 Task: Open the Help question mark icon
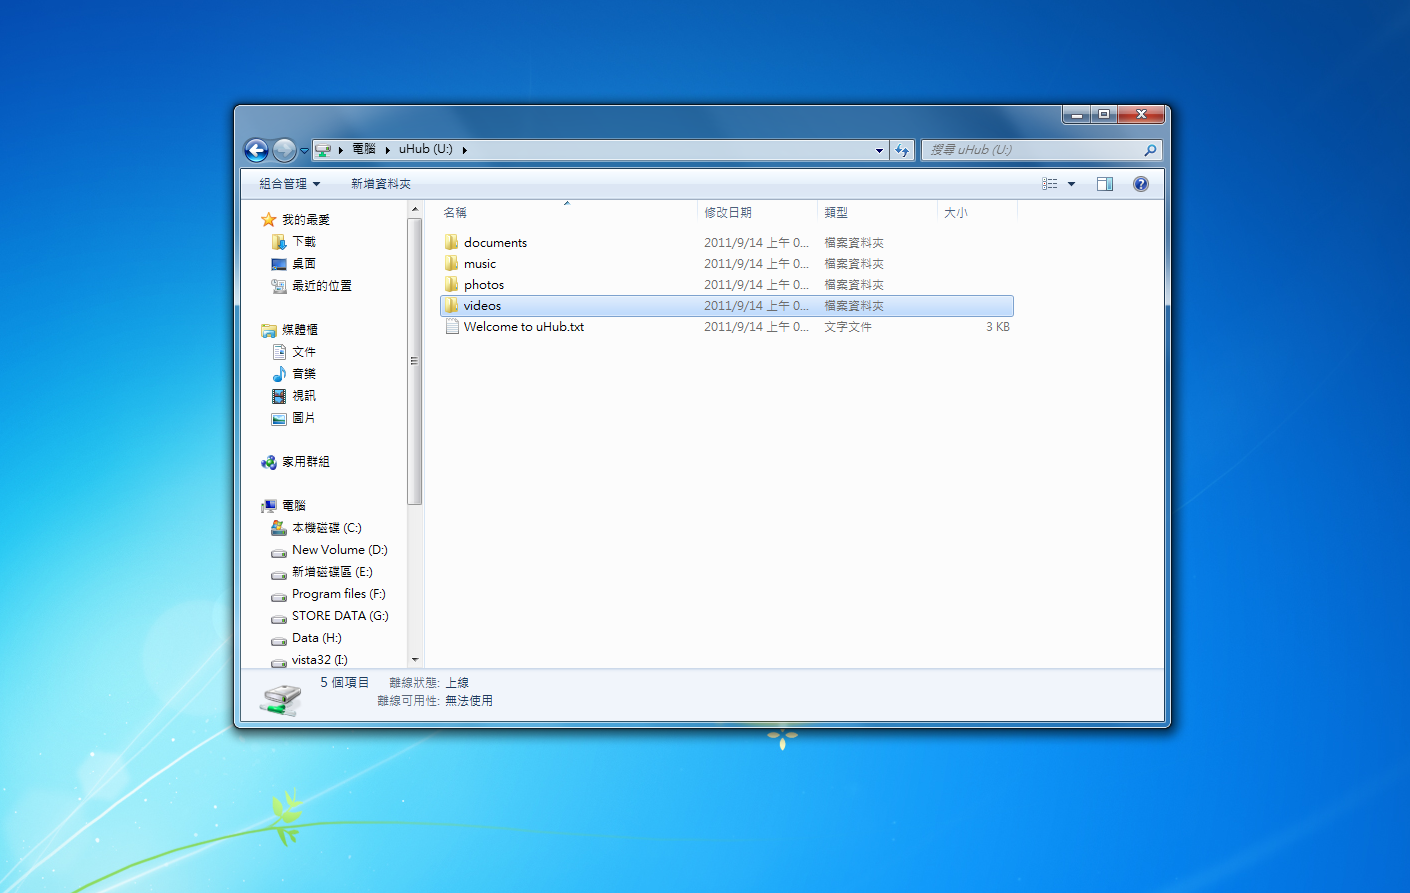[1140, 184]
